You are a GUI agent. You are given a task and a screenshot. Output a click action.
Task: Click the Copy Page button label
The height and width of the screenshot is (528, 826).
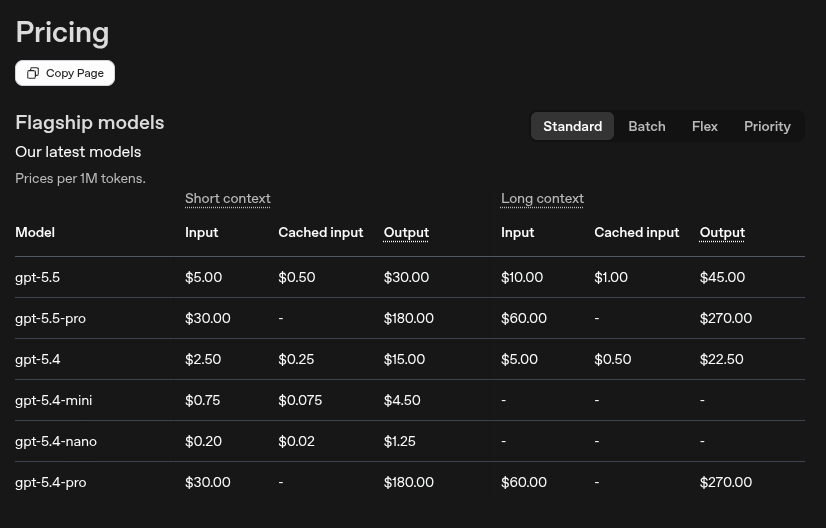(x=75, y=73)
